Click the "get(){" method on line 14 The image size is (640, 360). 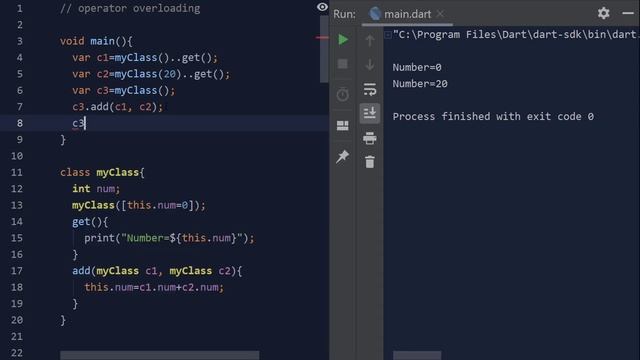tap(90, 222)
